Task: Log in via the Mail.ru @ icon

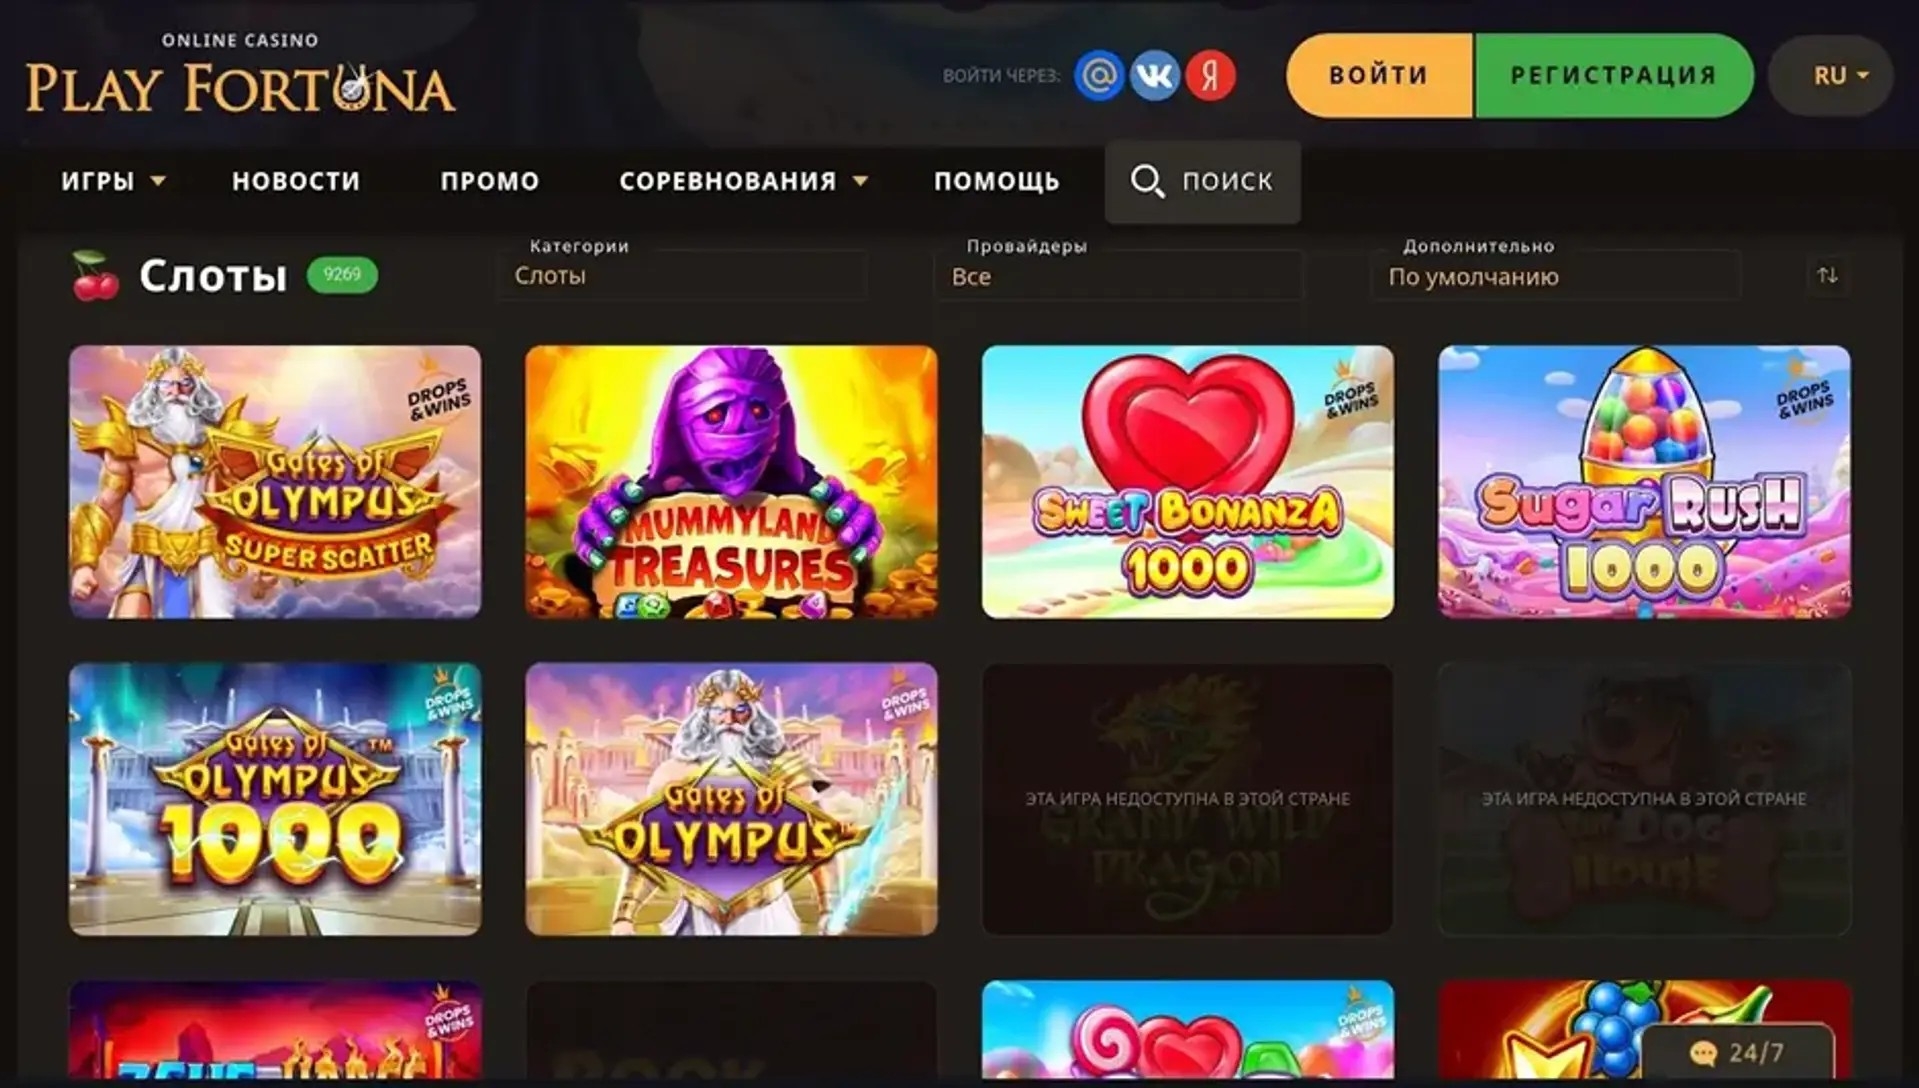Action: click(1099, 75)
